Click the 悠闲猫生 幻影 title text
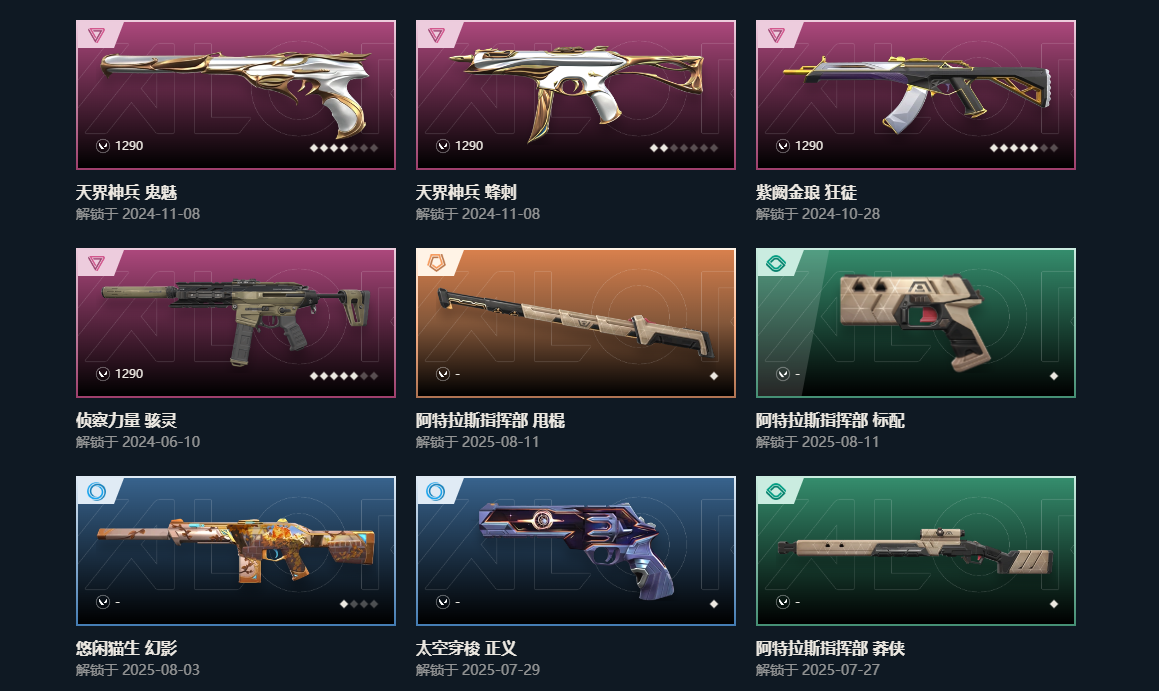Screen dimensions: 1159x691 126,648
